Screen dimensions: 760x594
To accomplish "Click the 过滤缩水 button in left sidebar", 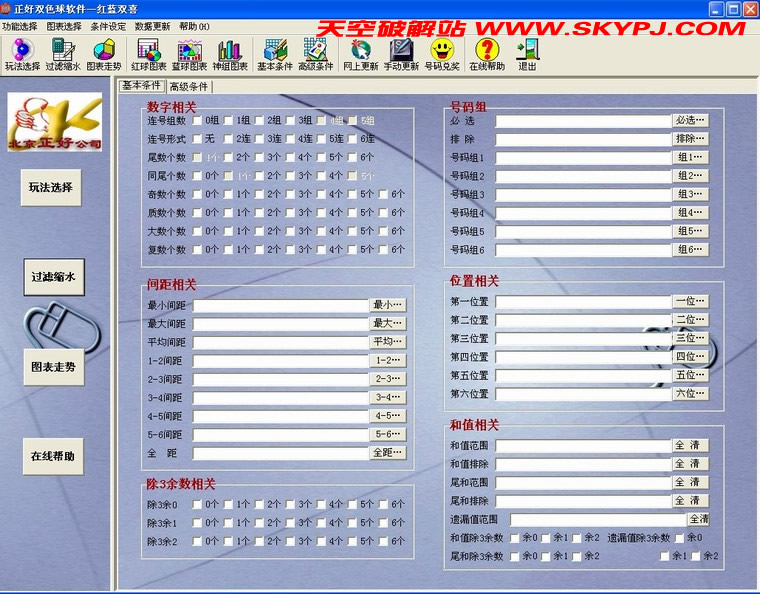I will pyautogui.click(x=54, y=277).
